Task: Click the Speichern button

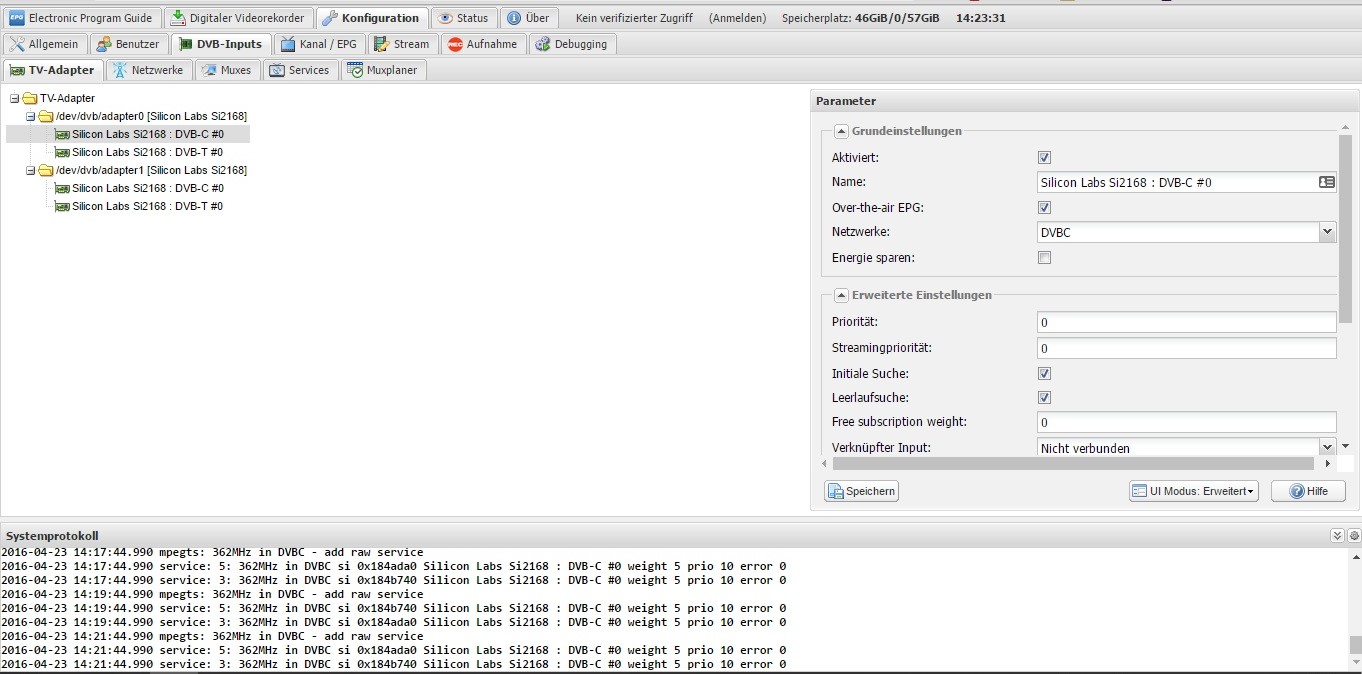Action: pyautogui.click(x=861, y=491)
